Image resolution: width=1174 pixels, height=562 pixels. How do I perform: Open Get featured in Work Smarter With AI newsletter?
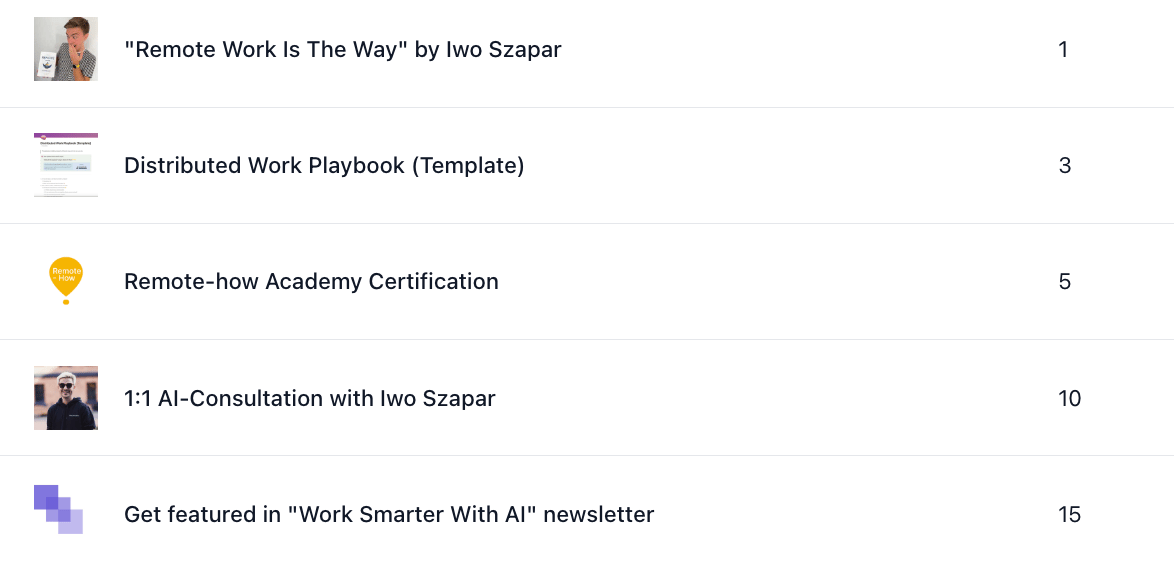pos(389,515)
